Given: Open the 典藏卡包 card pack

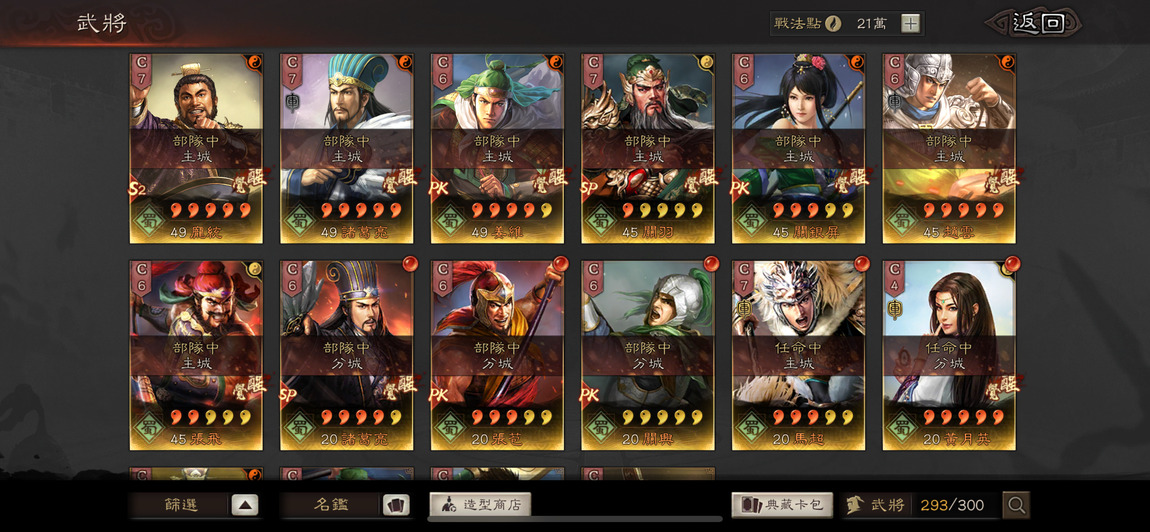Looking at the screenshot, I should click(782, 505).
